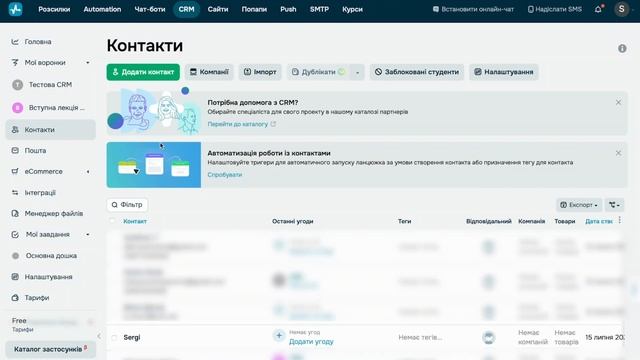The height and width of the screenshot is (360, 640).
Task: Click Каталог застосунків button
Action: coord(51,349)
